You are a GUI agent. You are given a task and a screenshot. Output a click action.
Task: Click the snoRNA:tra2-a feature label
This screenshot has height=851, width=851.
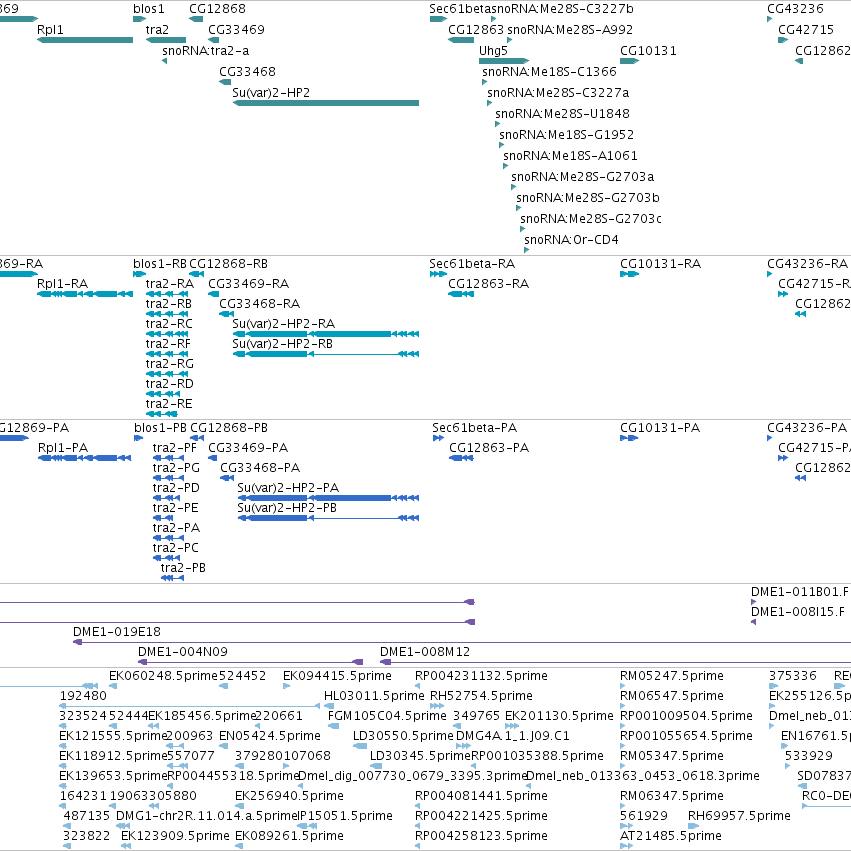[x=206, y=51]
